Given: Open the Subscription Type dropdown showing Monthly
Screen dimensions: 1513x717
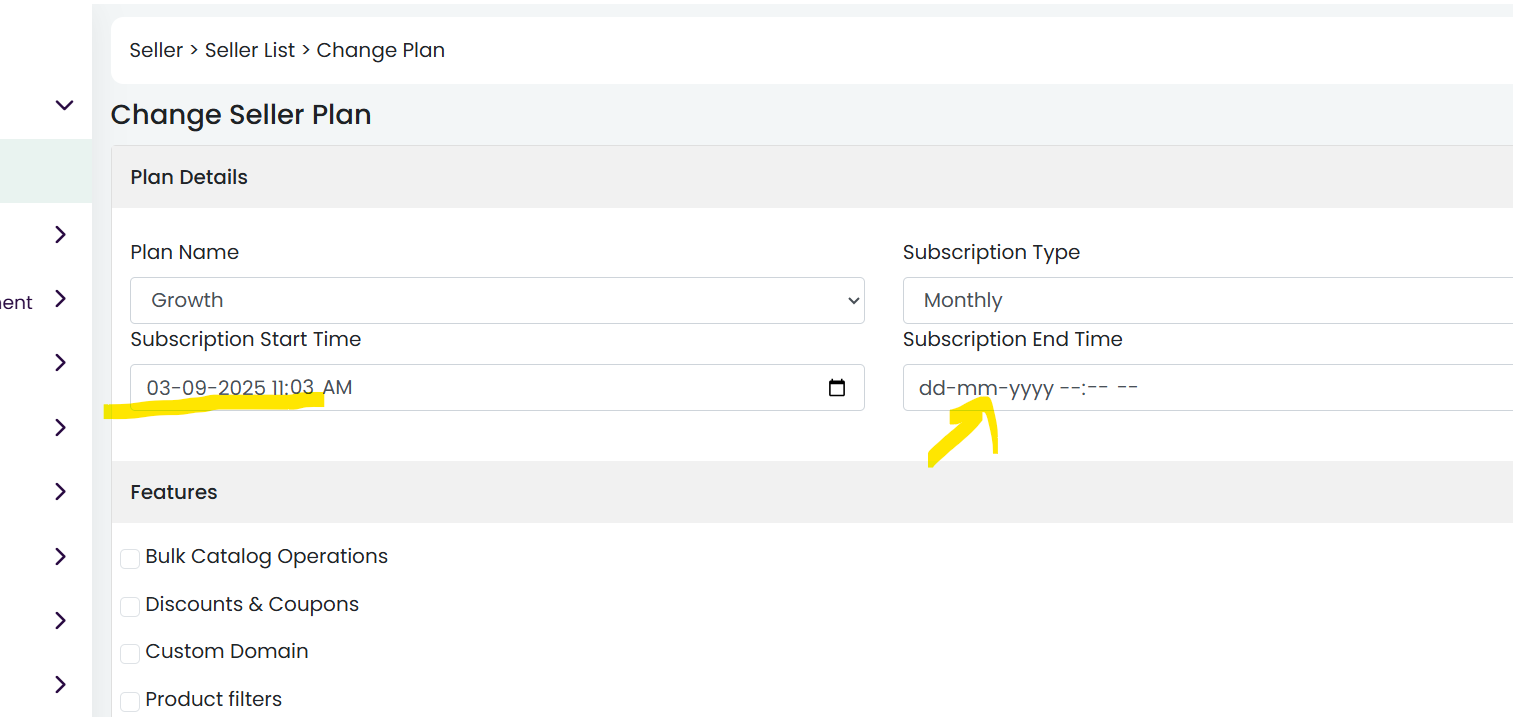Looking at the screenshot, I should coord(1207,300).
